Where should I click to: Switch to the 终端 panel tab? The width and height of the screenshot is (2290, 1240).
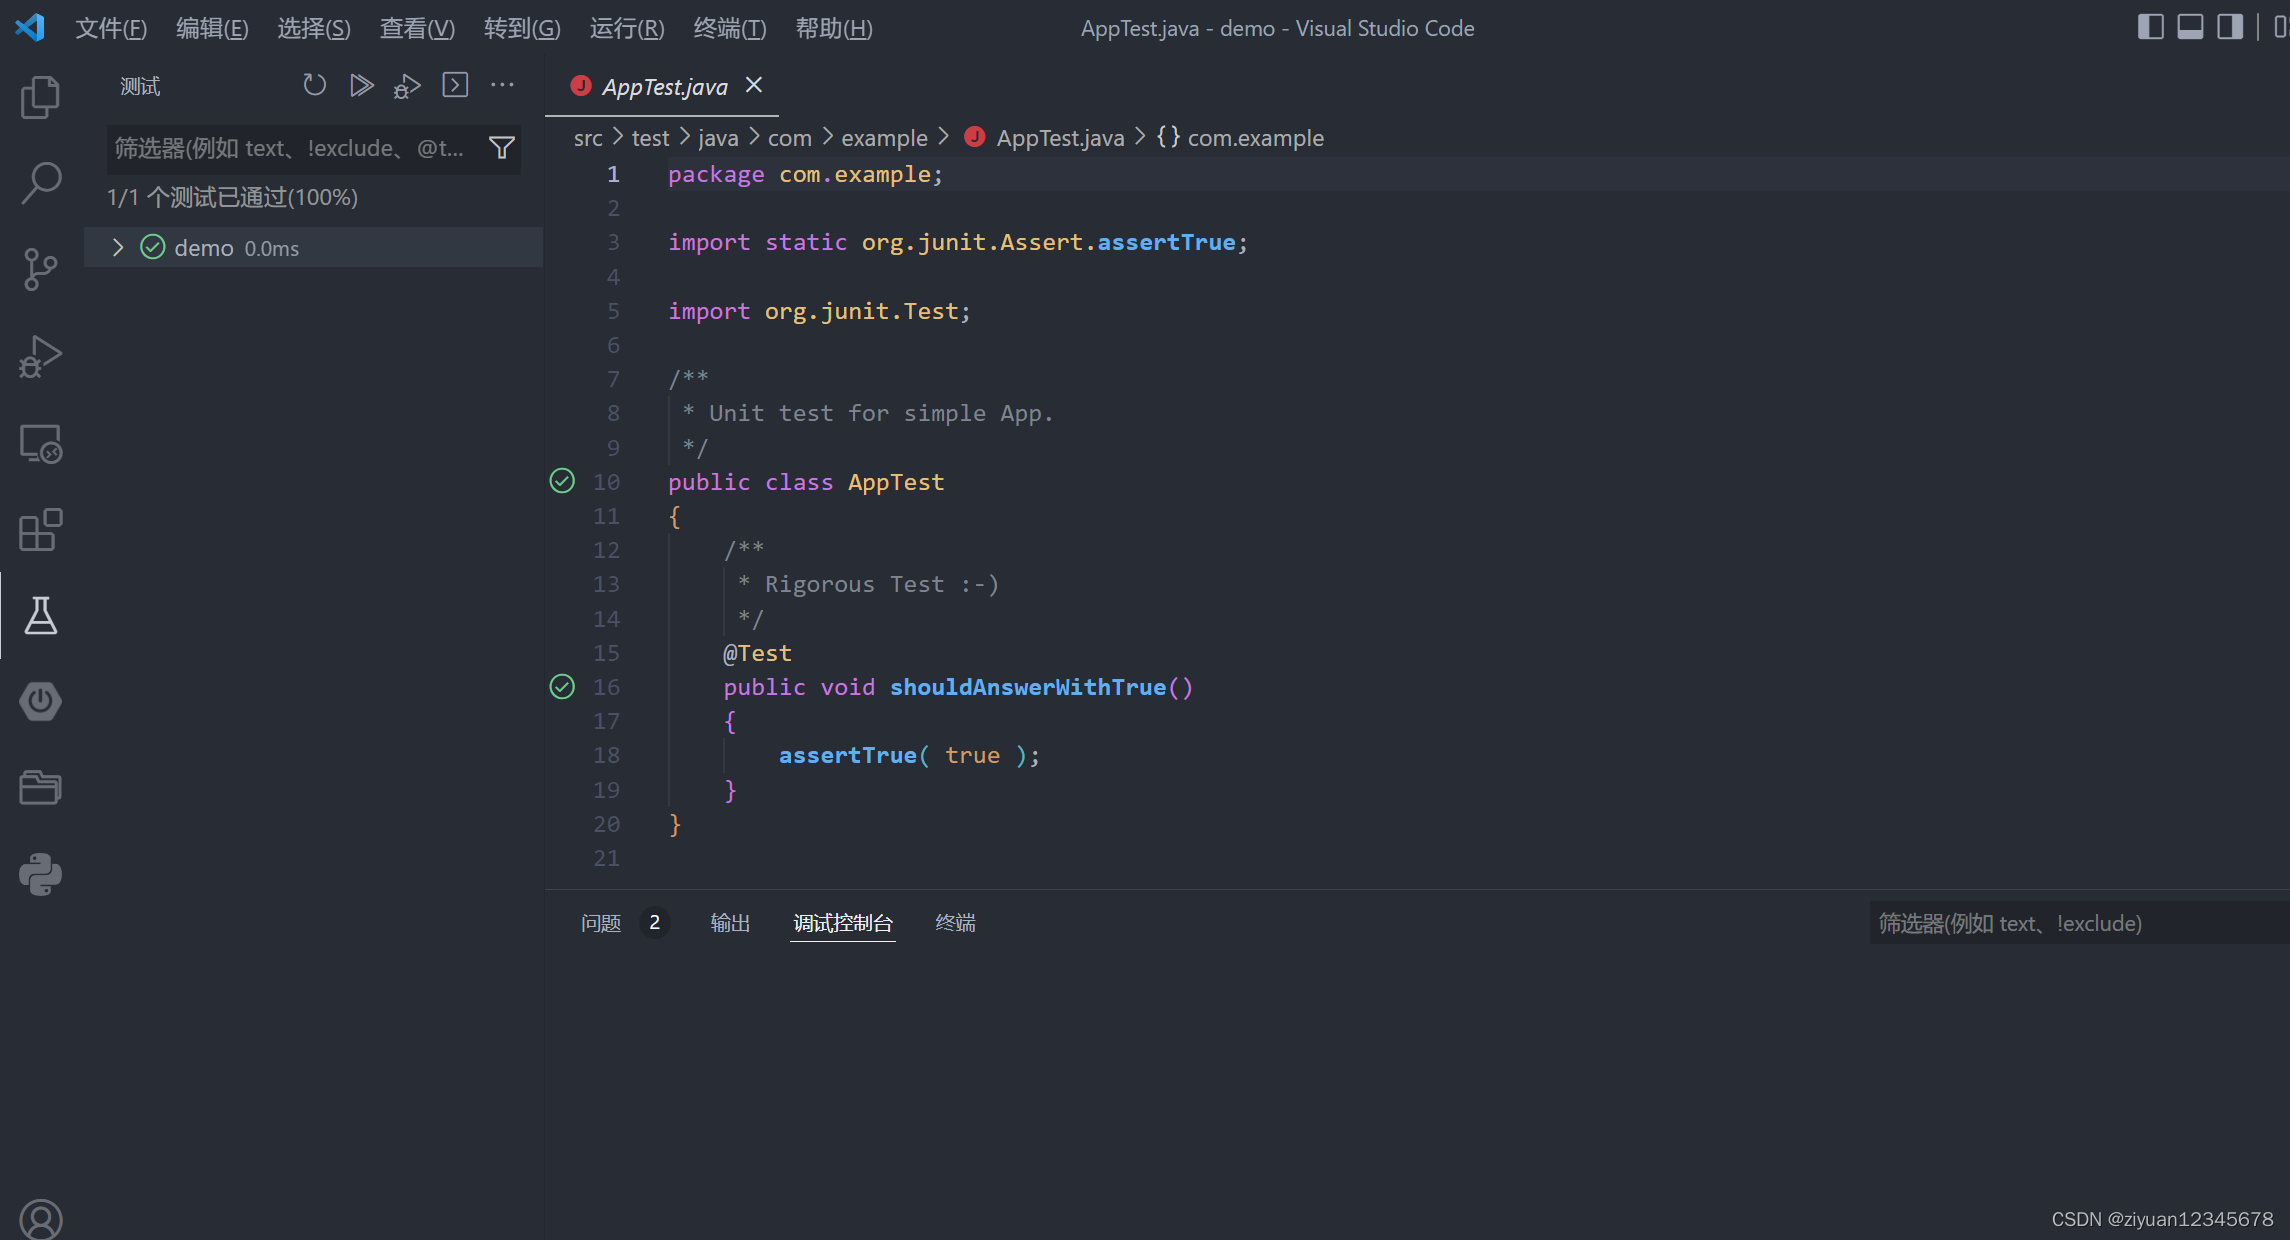coord(954,923)
